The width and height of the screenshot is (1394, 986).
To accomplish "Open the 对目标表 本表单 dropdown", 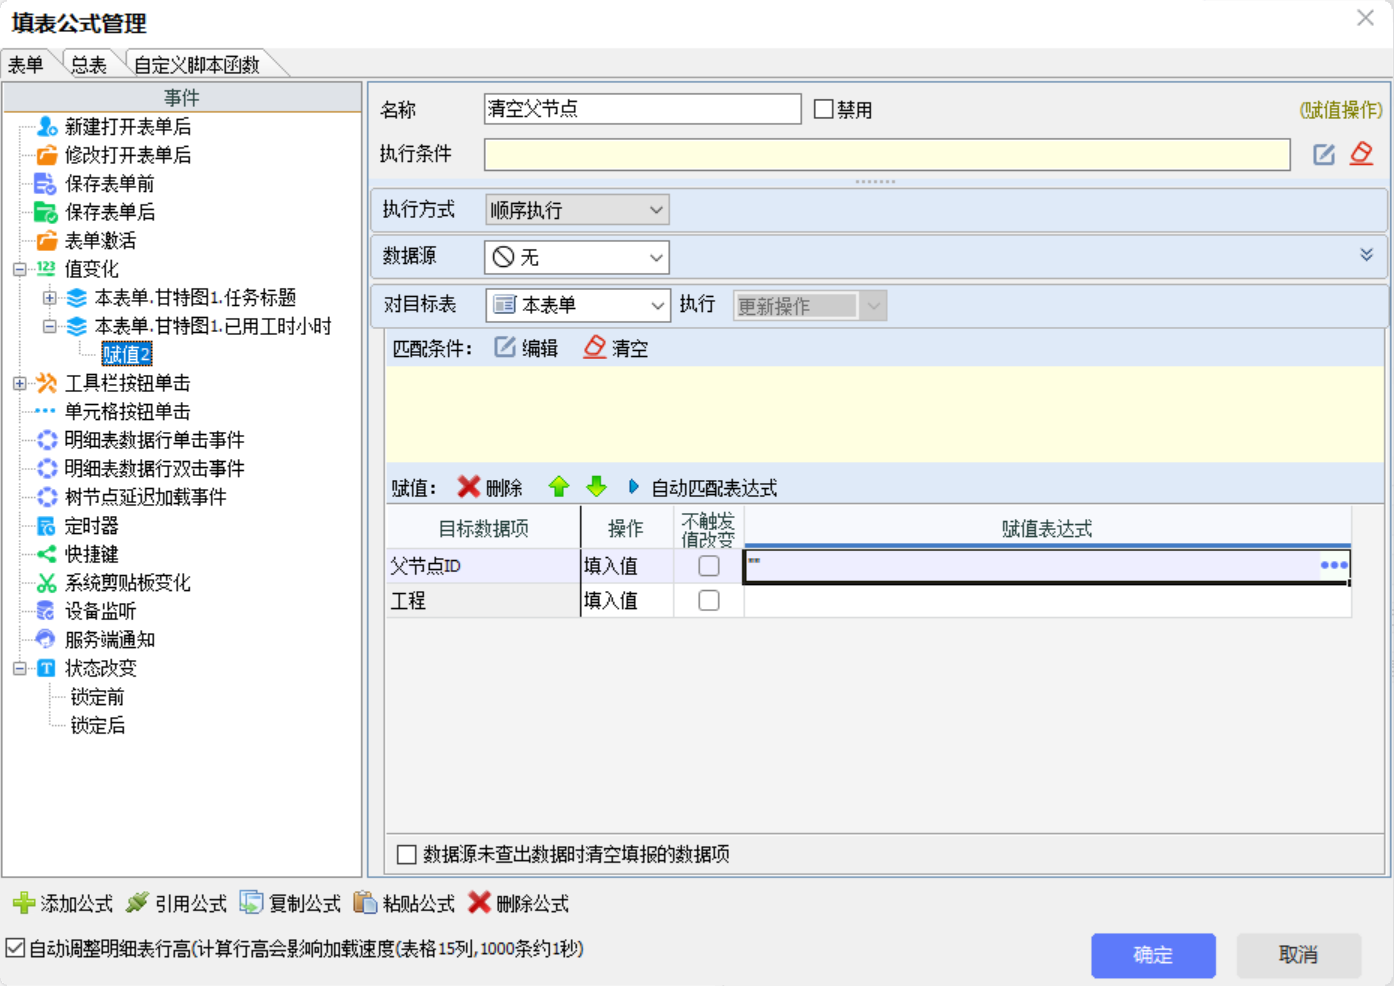I will pos(577,305).
